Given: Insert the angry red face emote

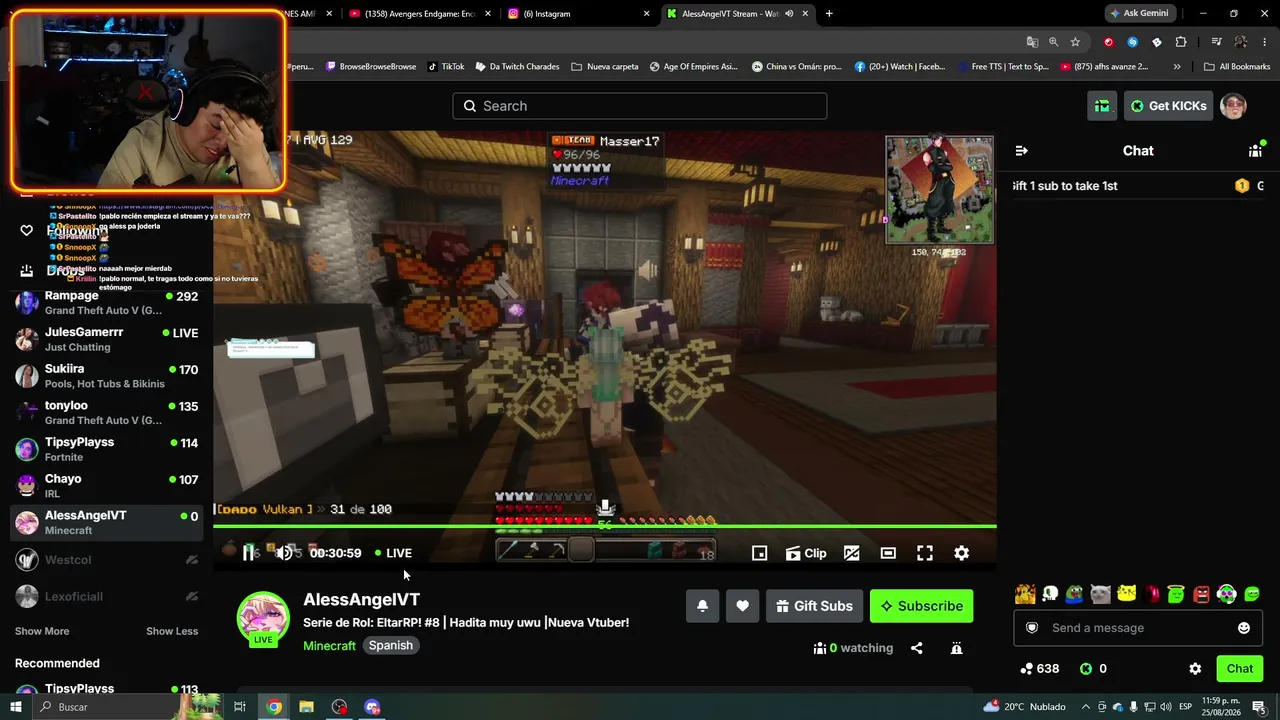Looking at the screenshot, I should 1202,595.
